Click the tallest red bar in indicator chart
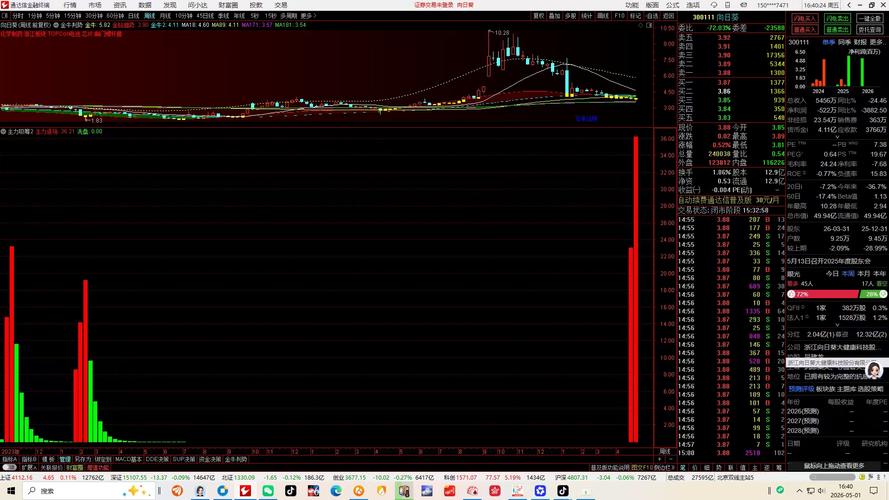The image size is (889, 500). click(636, 289)
